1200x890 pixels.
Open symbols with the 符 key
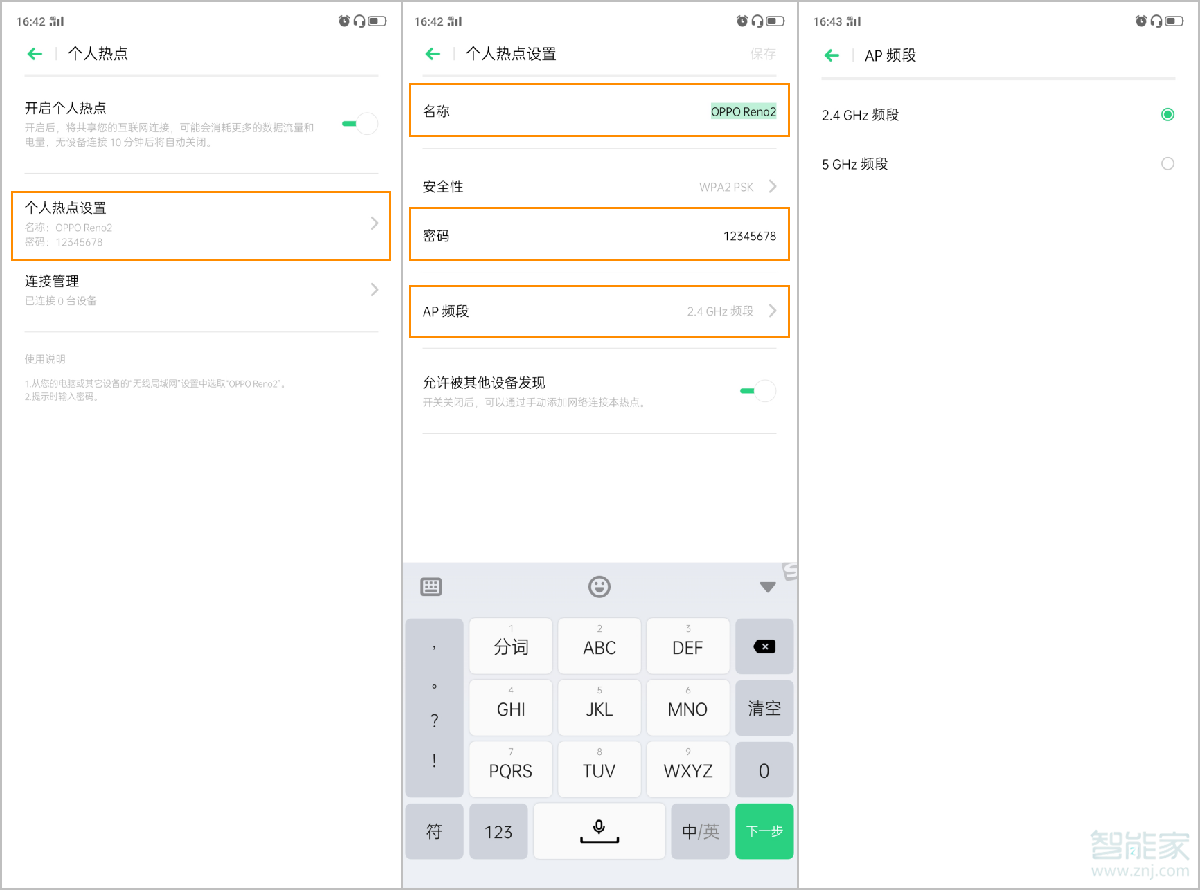(x=434, y=830)
